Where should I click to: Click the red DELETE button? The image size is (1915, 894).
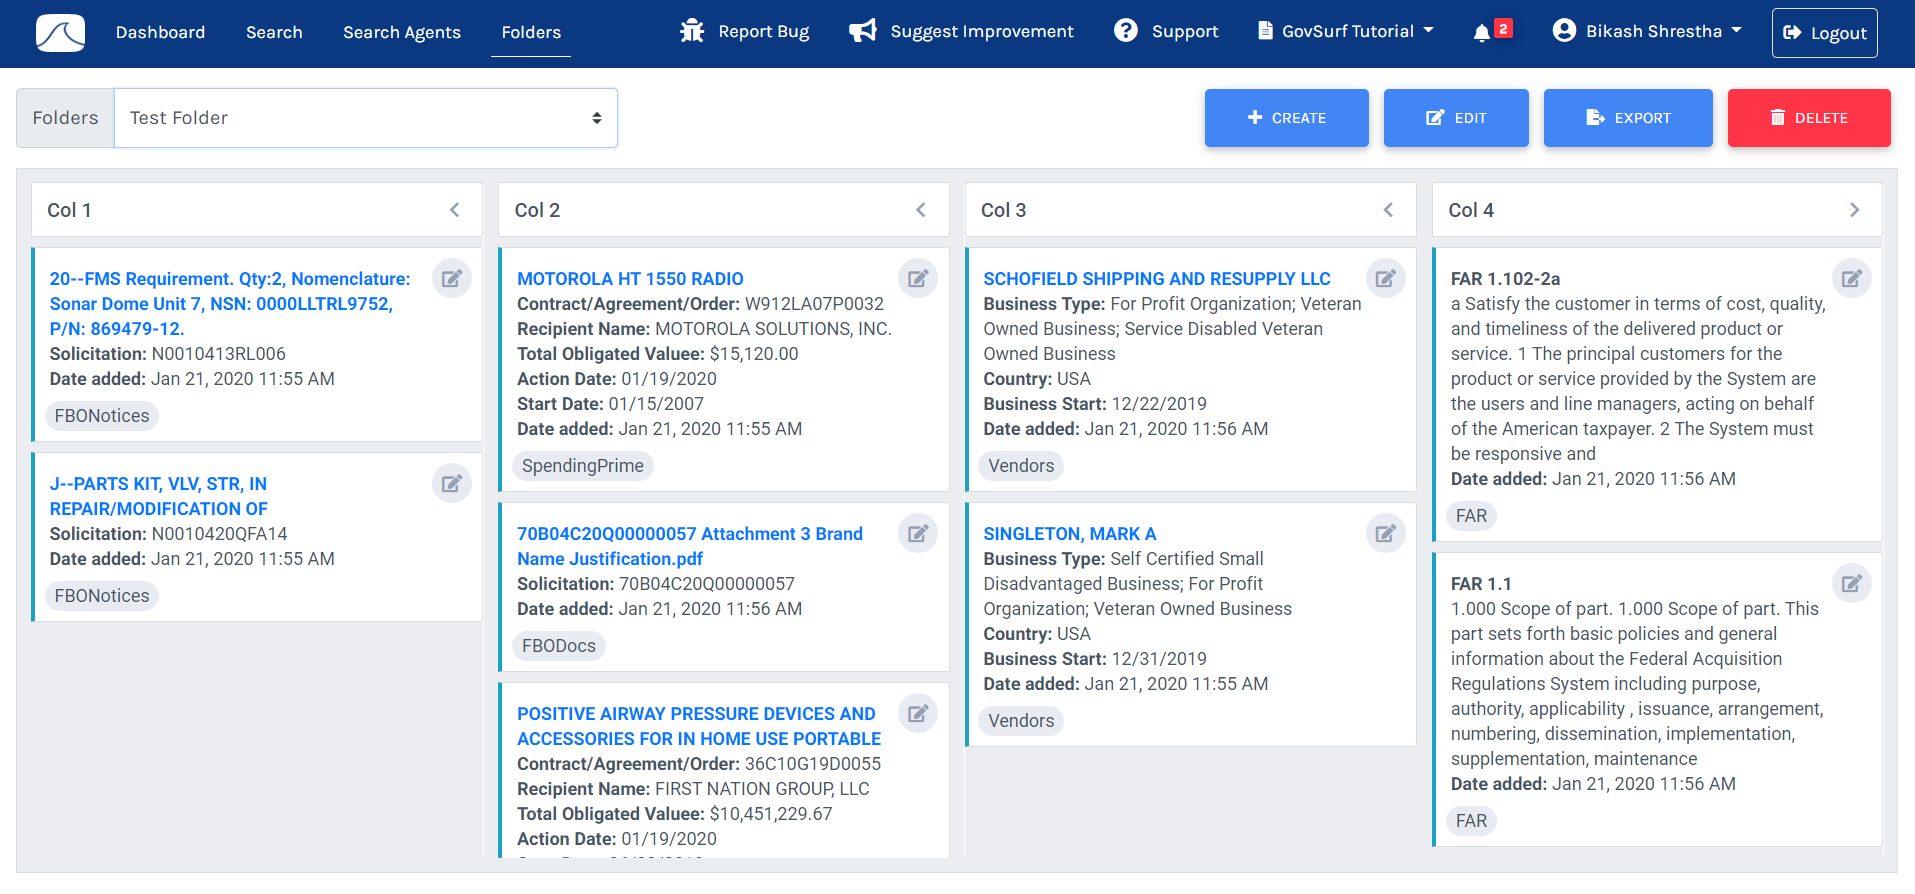pyautogui.click(x=1809, y=118)
